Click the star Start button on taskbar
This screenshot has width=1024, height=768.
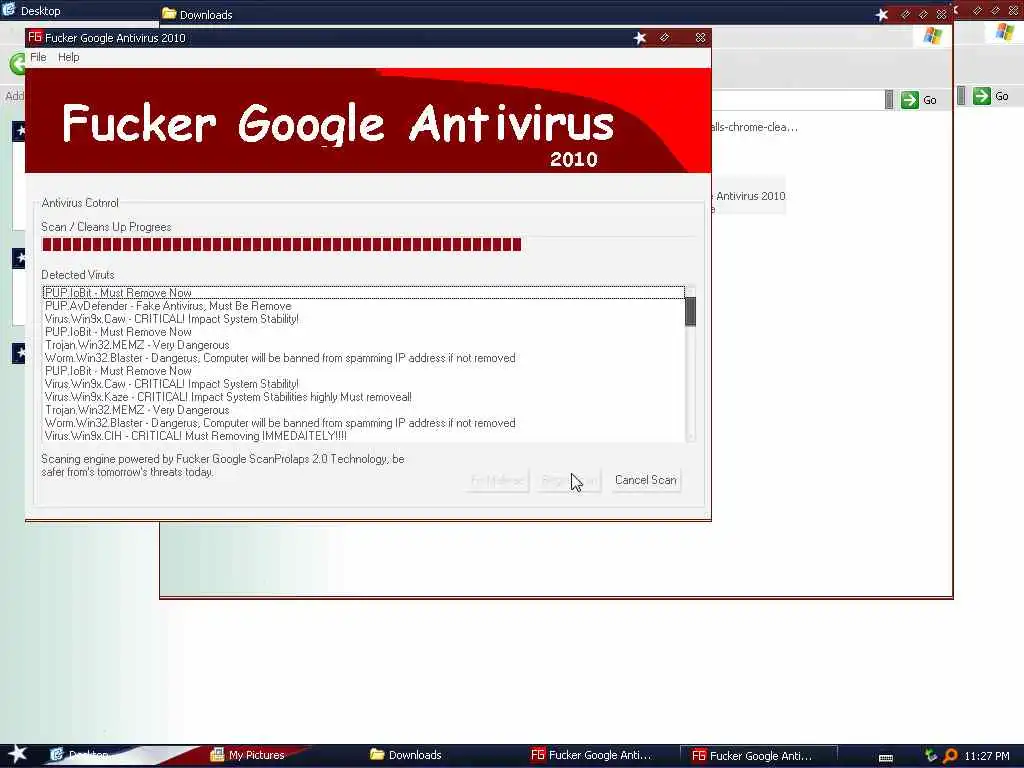point(17,754)
